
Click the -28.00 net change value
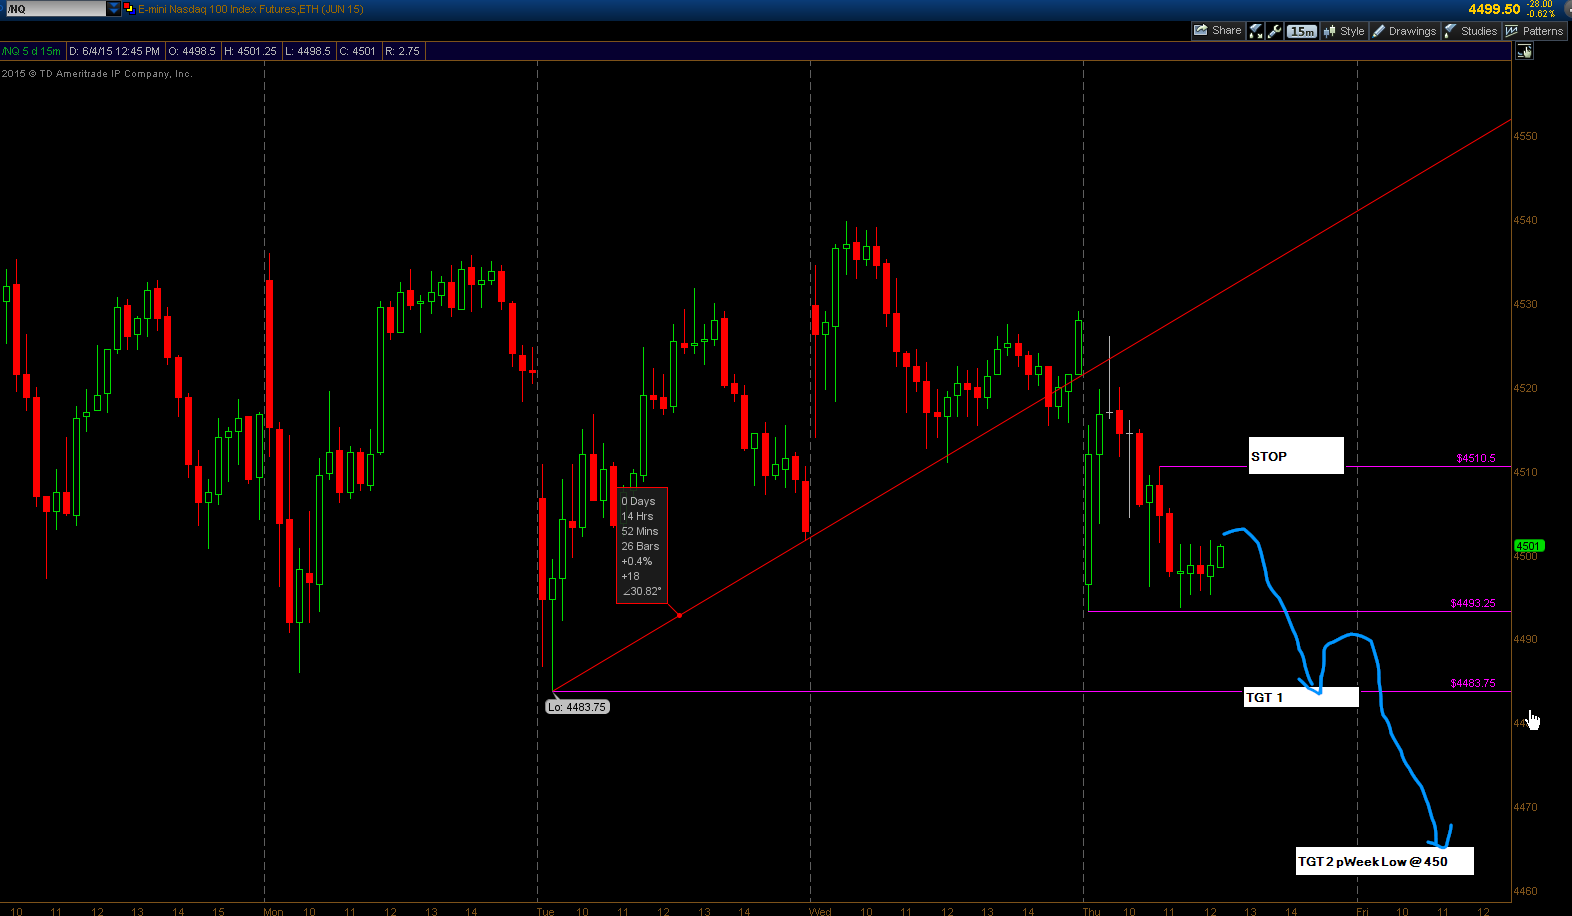1540,5
